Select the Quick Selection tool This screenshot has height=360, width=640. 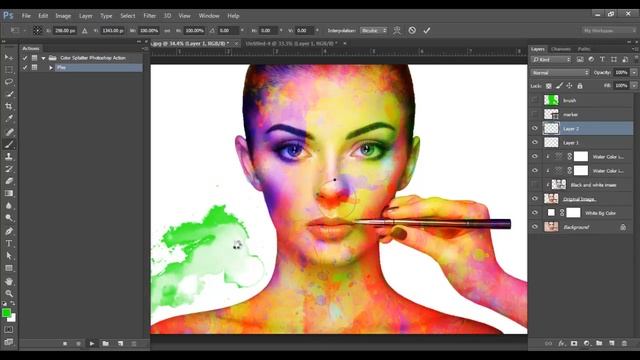click(9, 94)
